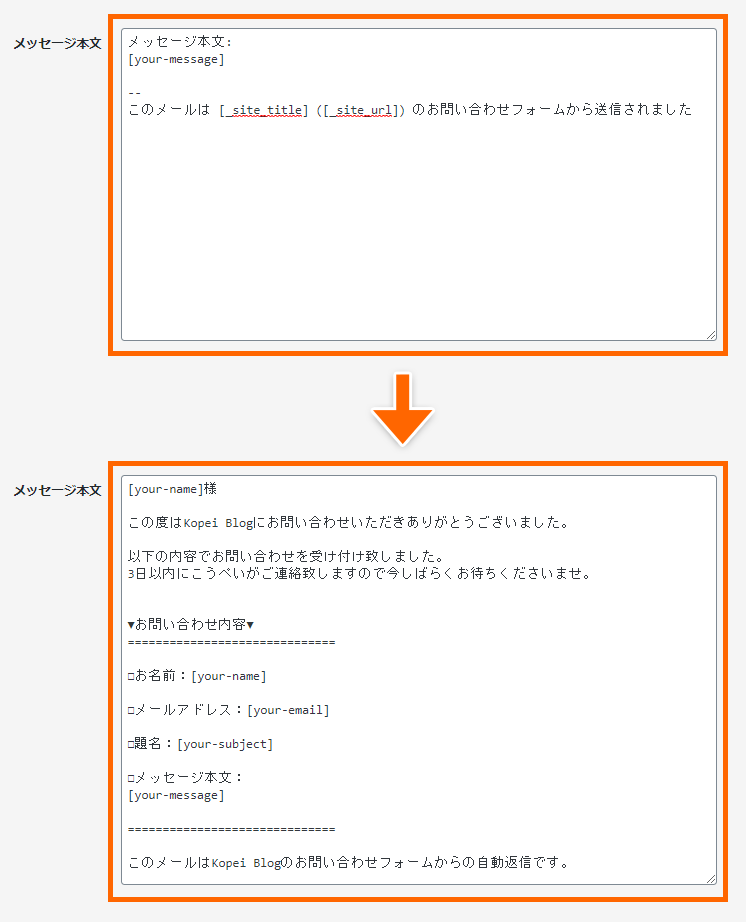Click [your-message] tag in upper textarea
Image resolution: width=746 pixels, height=922 pixels.
click(176, 59)
